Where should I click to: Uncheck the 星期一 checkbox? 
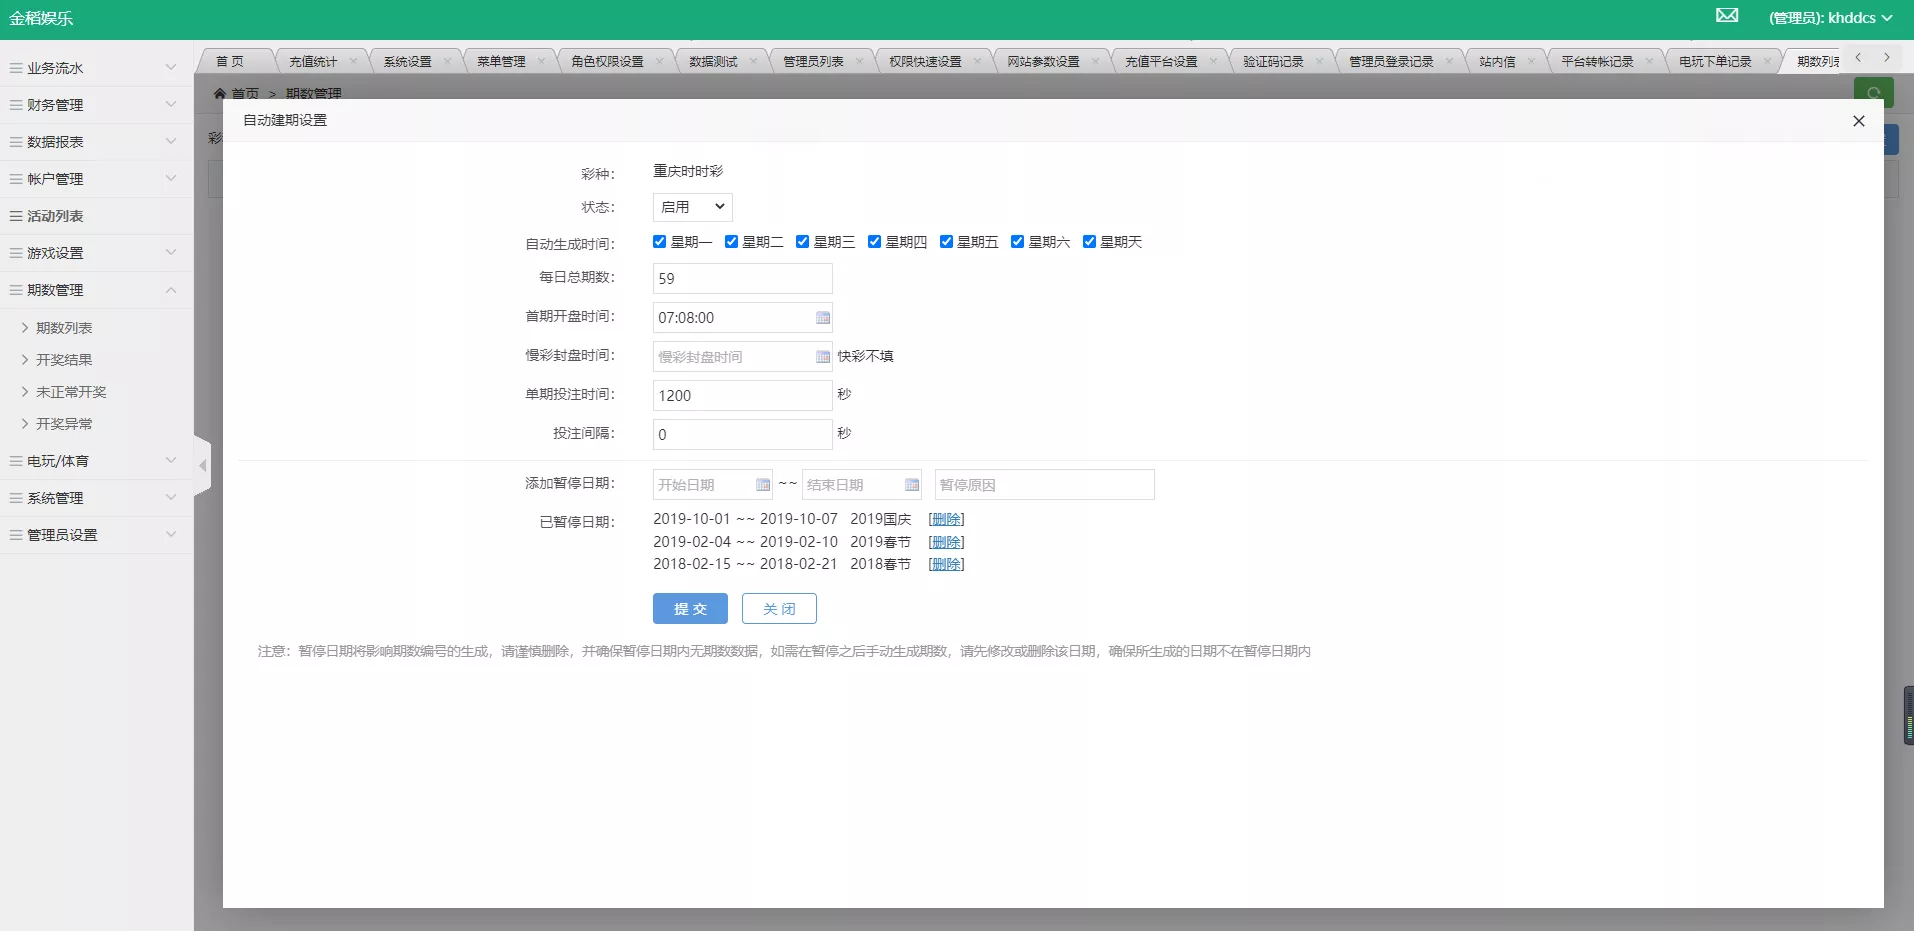pos(658,241)
